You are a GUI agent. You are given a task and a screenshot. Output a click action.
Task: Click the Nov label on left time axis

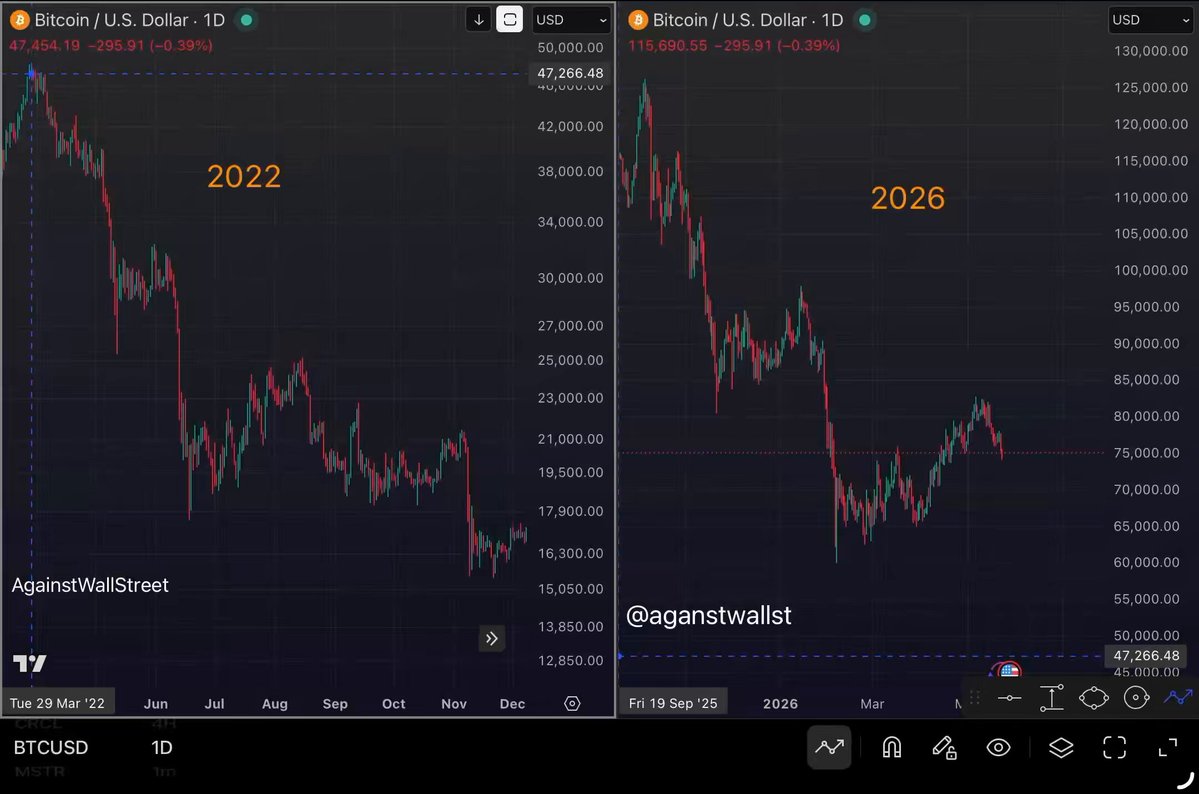[453, 704]
